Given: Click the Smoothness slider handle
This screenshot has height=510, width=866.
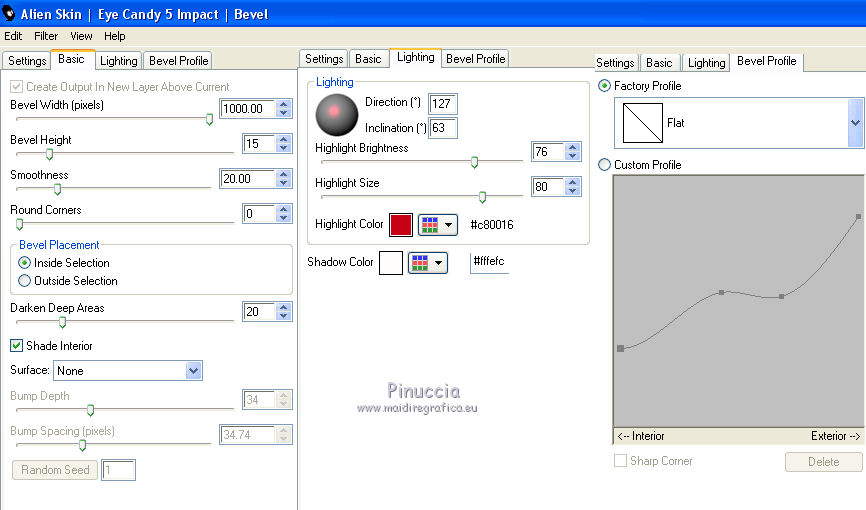Looking at the screenshot, I should click(x=57, y=190).
